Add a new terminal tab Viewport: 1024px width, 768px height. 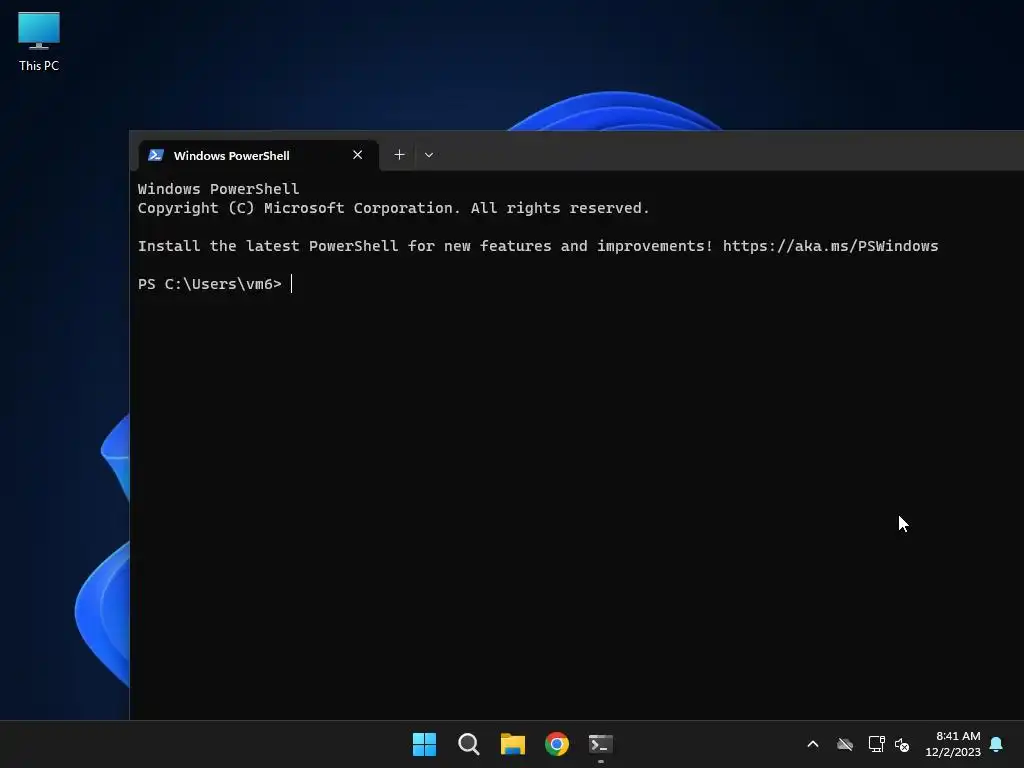[x=399, y=155]
